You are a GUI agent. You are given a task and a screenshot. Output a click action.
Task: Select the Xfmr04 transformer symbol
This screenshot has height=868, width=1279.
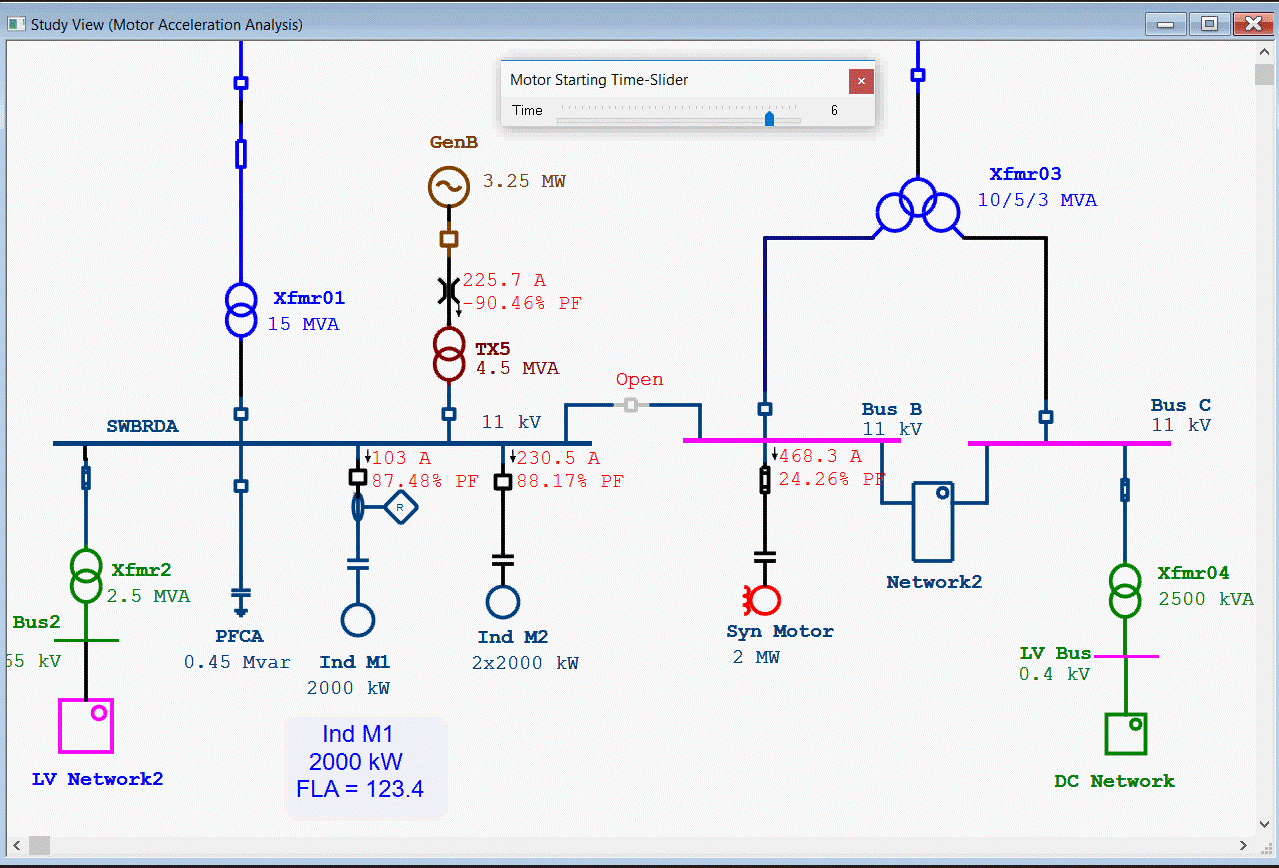tap(1125, 591)
